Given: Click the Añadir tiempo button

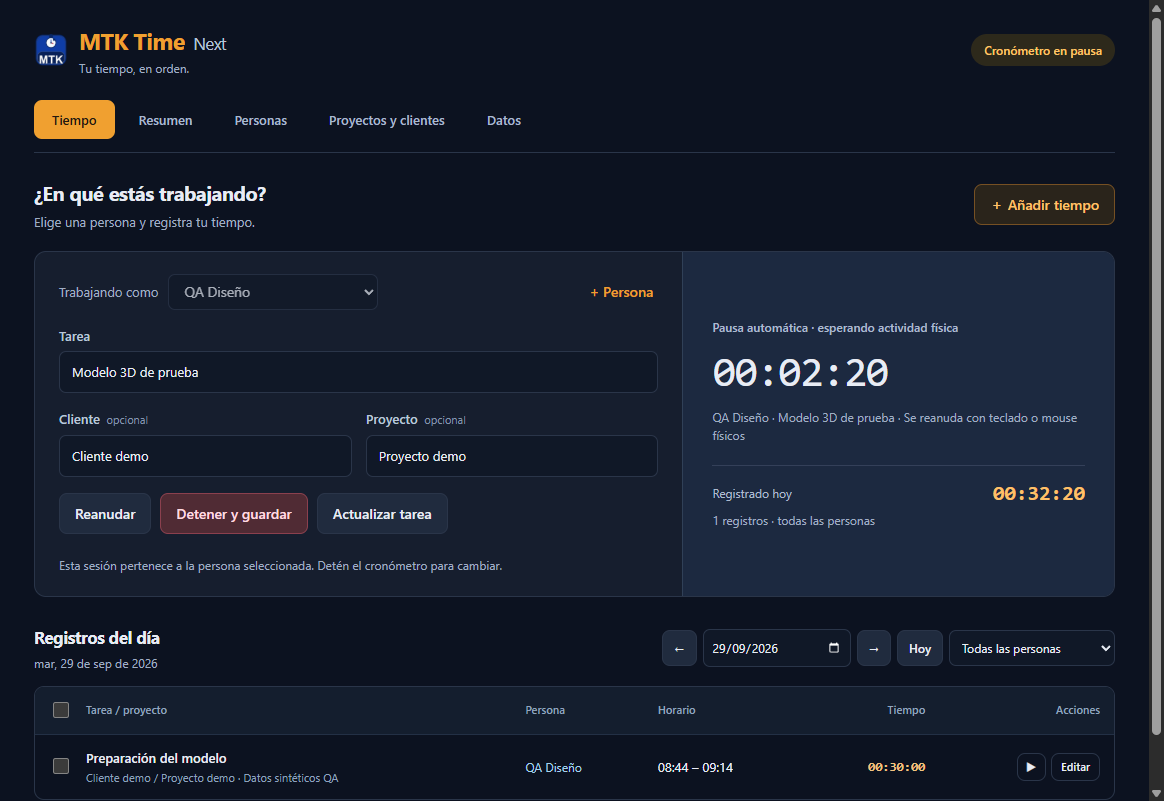Looking at the screenshot, I should (x=1044, y=204).
